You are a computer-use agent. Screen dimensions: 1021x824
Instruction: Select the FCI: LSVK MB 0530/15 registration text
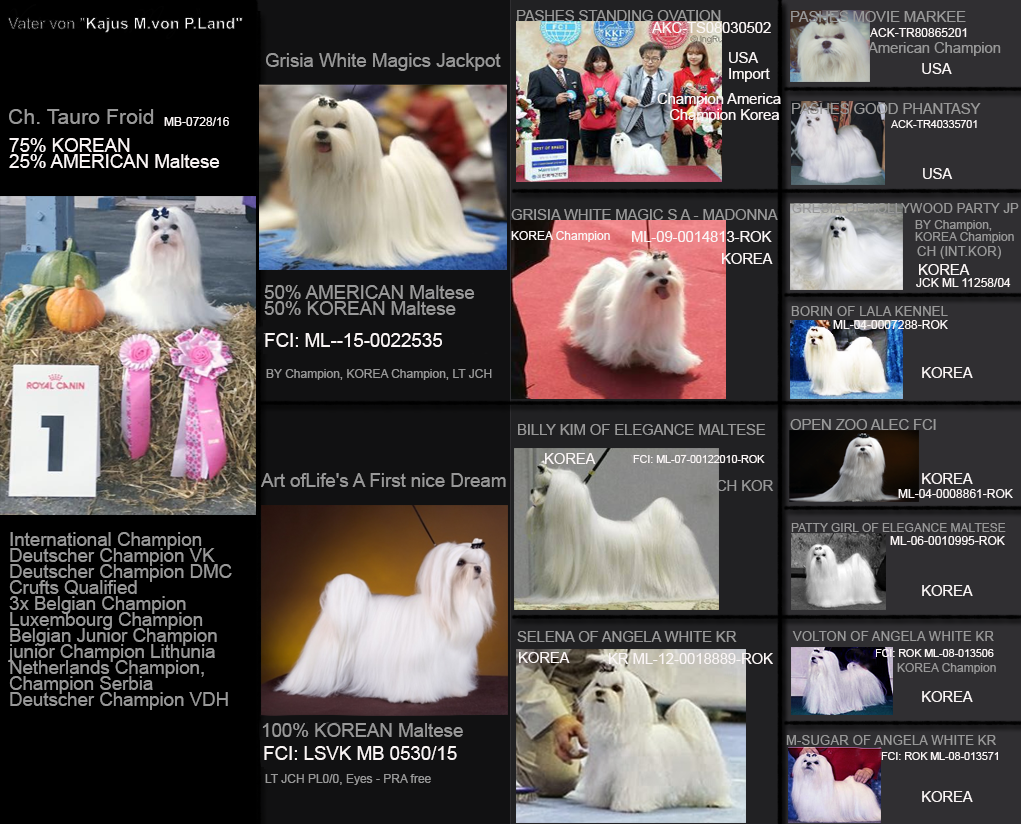click(360, 753)
